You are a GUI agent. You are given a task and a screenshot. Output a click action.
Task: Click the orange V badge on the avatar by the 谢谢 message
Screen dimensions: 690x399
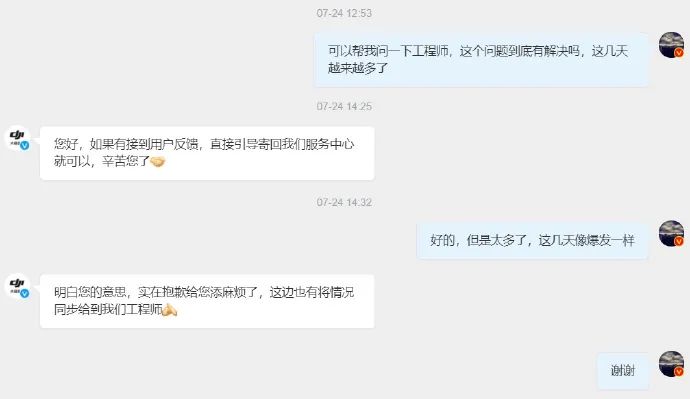coord(679,372)
